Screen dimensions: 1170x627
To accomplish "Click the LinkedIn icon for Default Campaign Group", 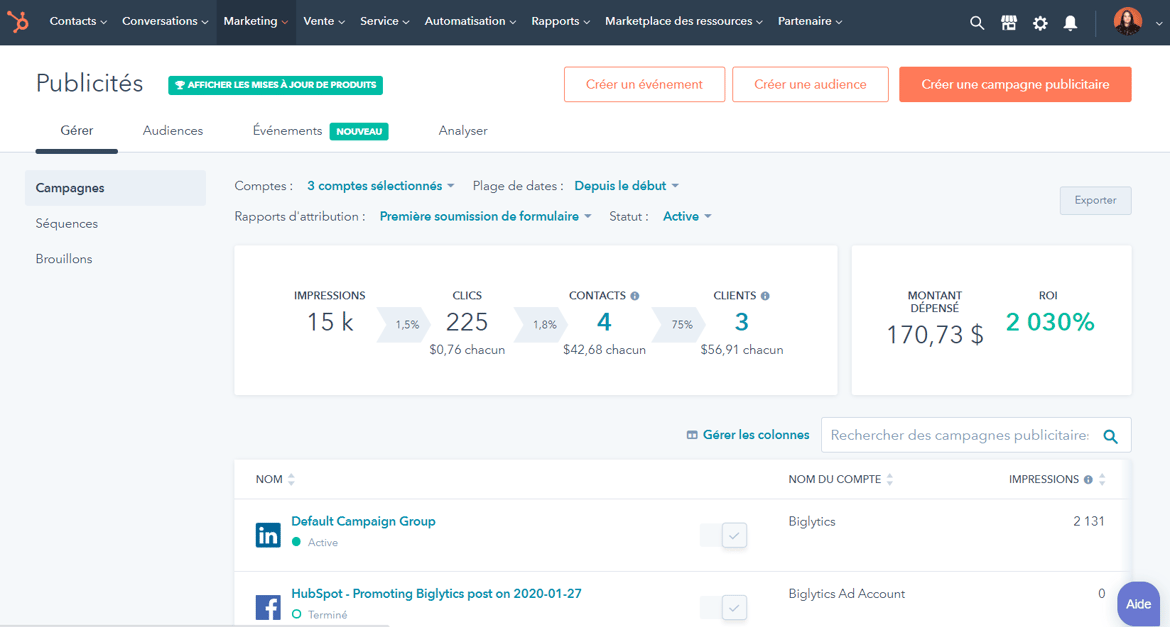I will pyautogui.click(x=268, y=535).
